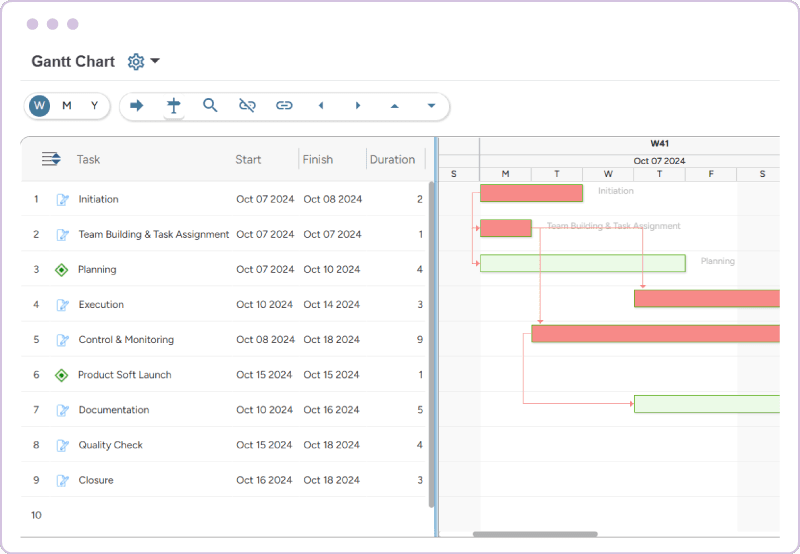Click Control & Monitoring duration value 9
800x554 pixels.
point(420,340)
